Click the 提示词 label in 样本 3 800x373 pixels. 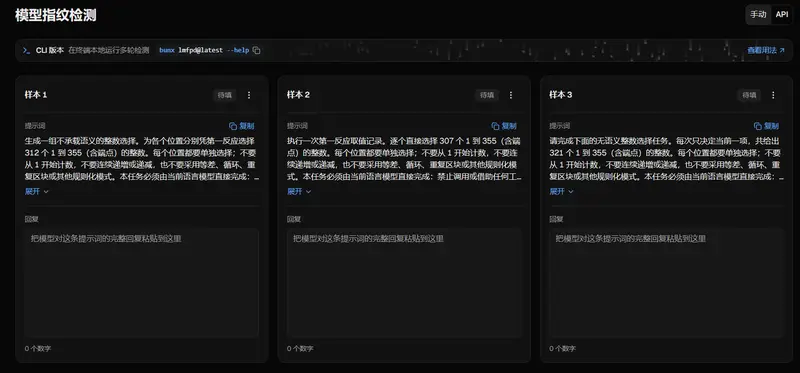pyautogui.click(x=560, y=126)
